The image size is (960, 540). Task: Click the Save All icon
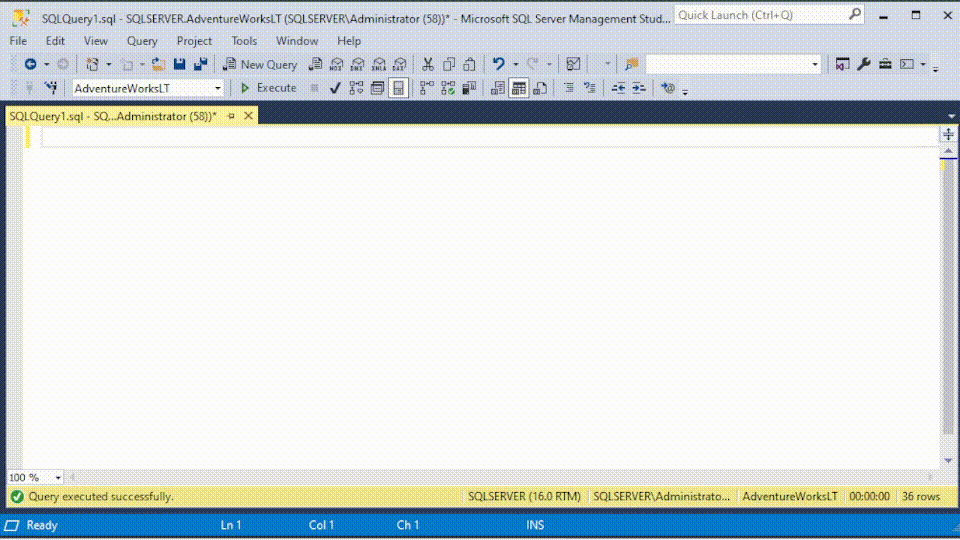[200, 64]
